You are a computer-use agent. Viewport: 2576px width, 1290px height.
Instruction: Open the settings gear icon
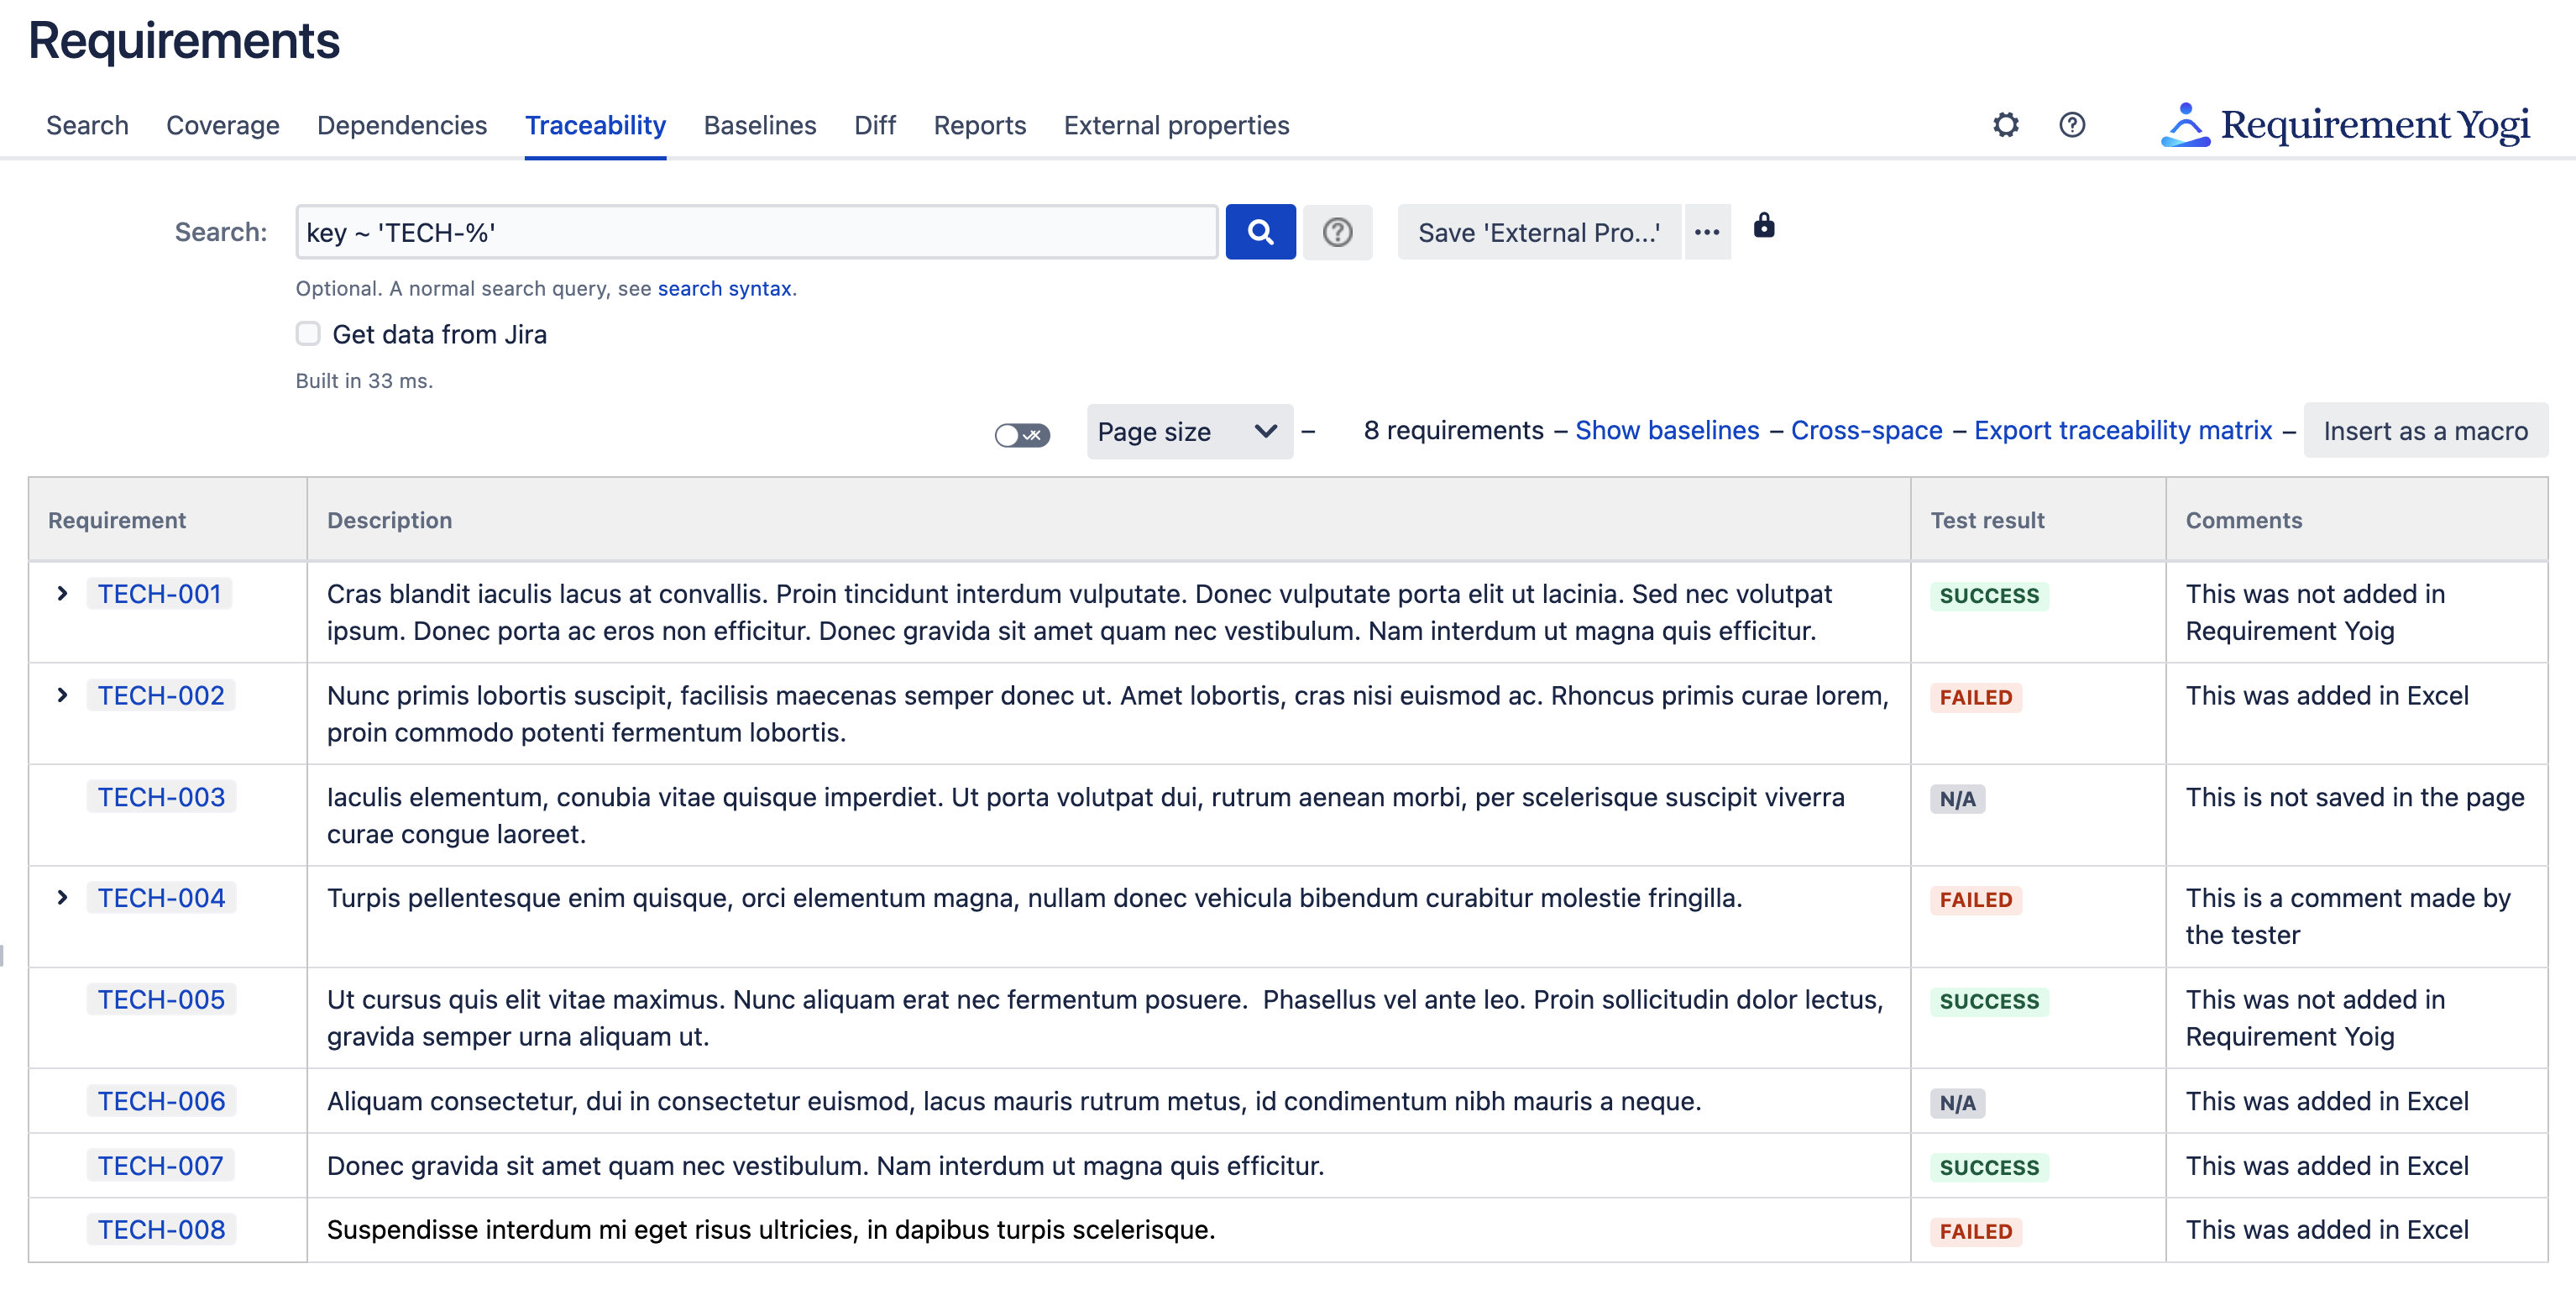click(2005, 125)
